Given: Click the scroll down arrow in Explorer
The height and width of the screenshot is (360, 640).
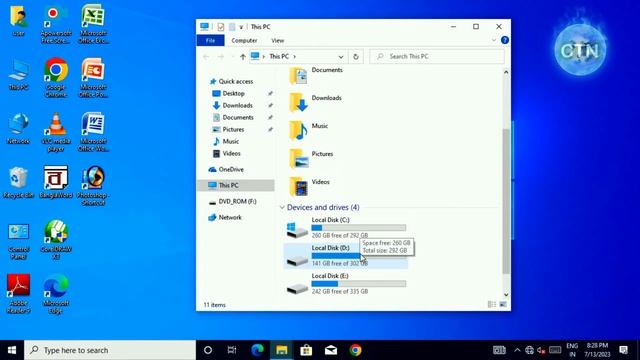Looking at the screenshot, I should pos(506,295).
